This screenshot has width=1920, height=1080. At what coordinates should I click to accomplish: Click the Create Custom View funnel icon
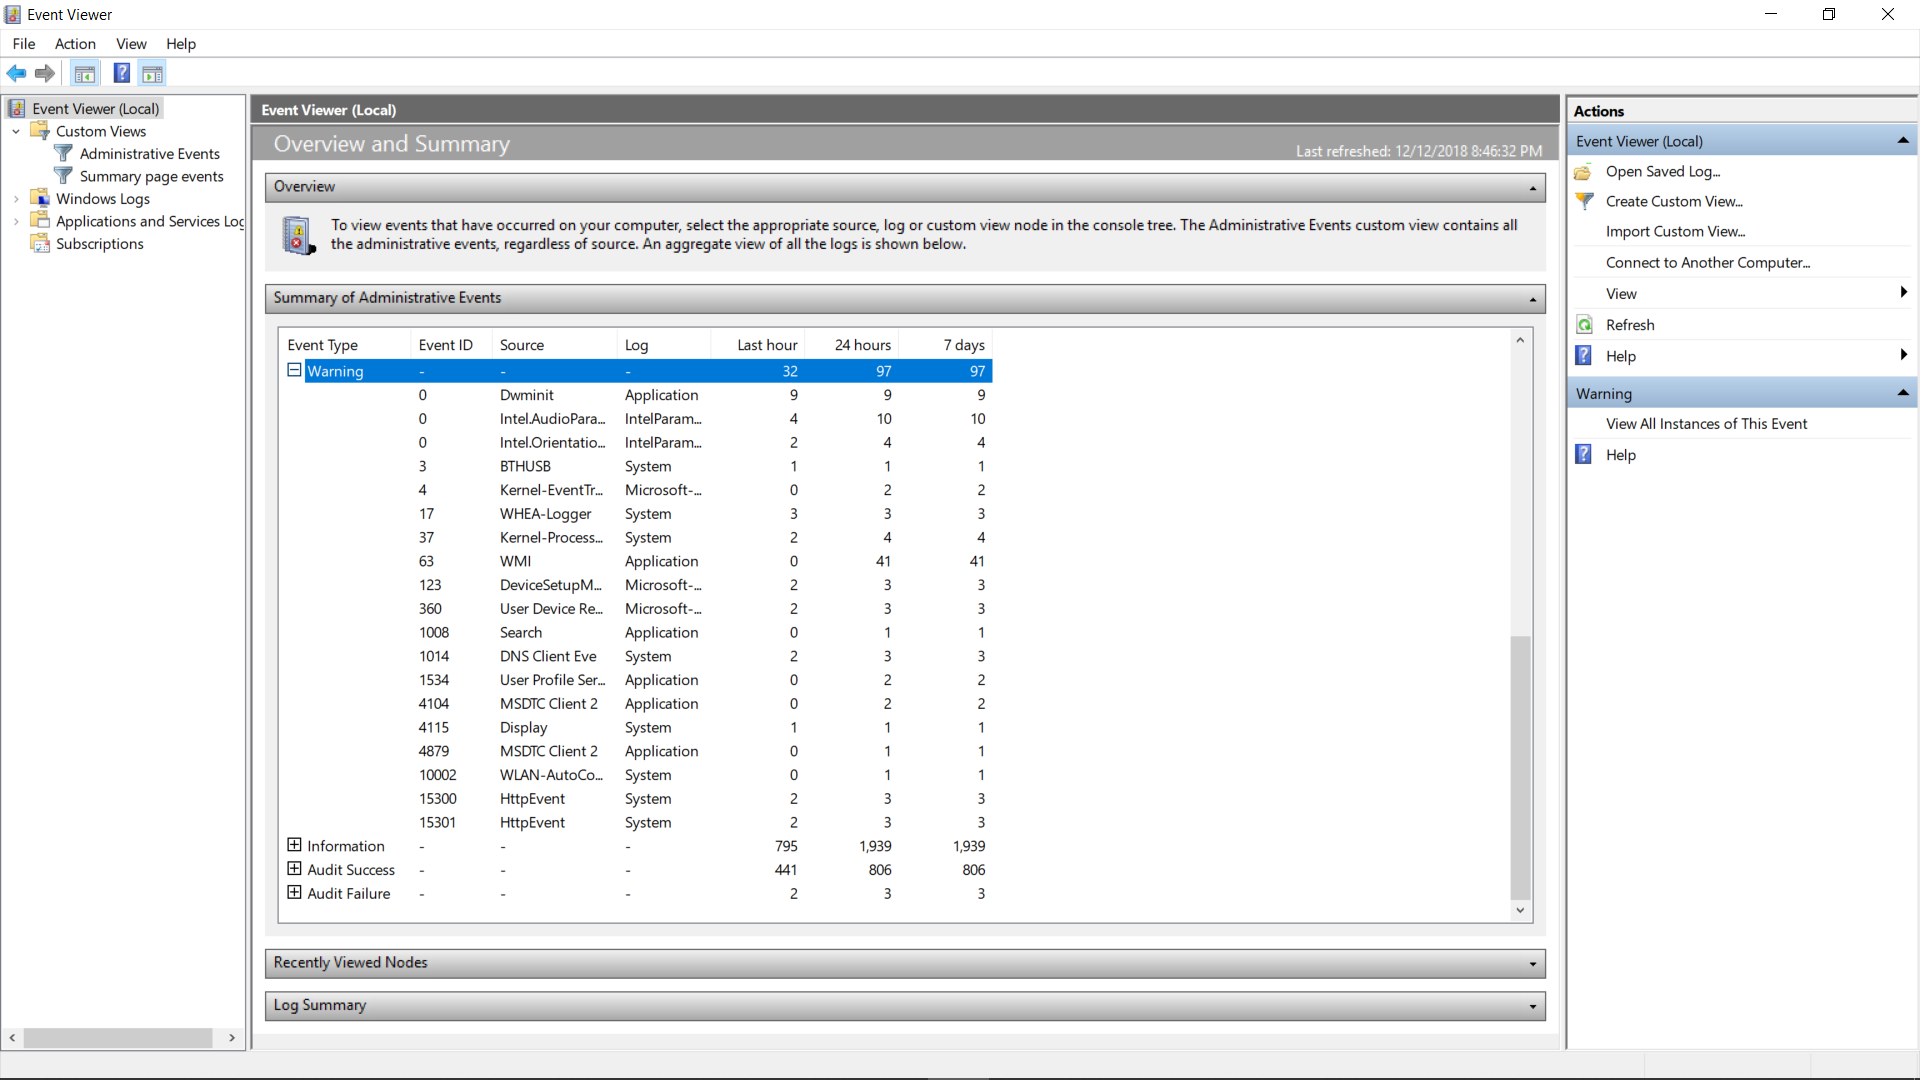(1584, 201)
